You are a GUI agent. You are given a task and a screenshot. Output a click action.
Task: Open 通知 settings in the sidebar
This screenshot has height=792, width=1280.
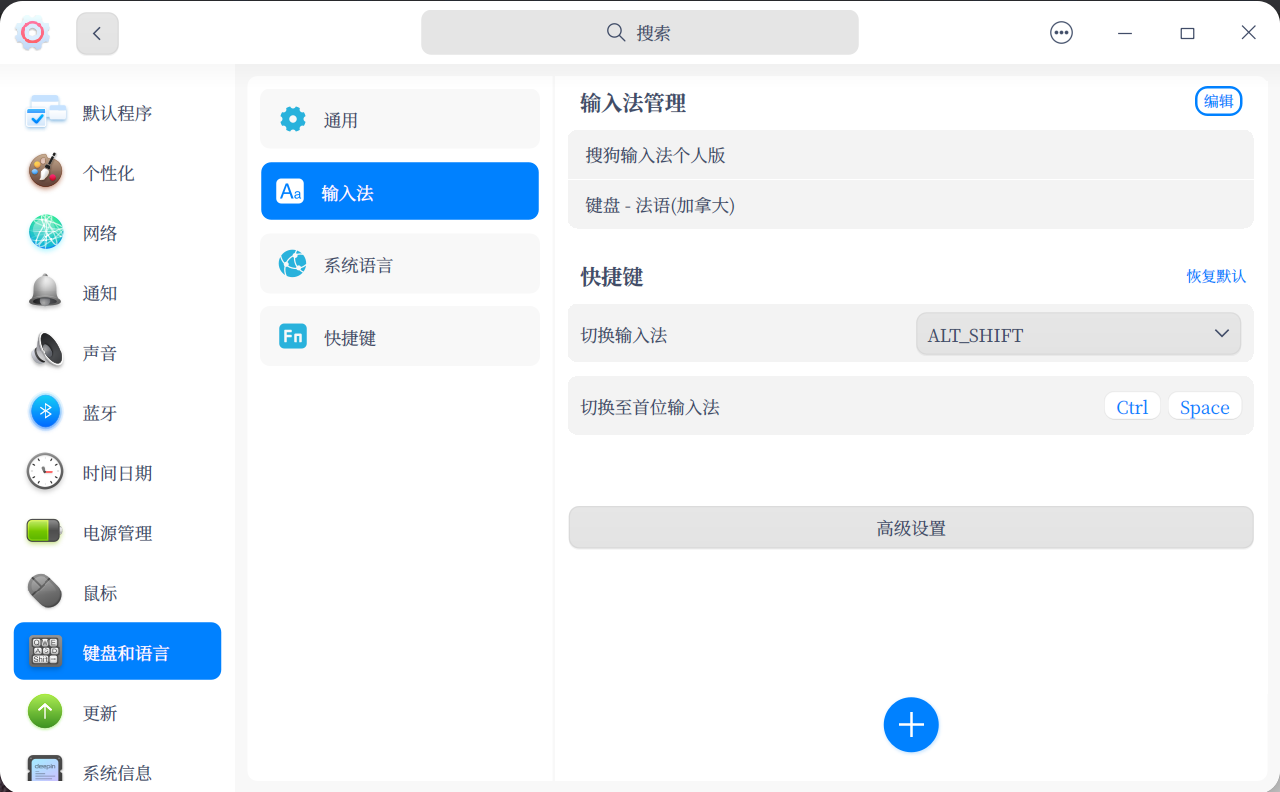point(117,293)
